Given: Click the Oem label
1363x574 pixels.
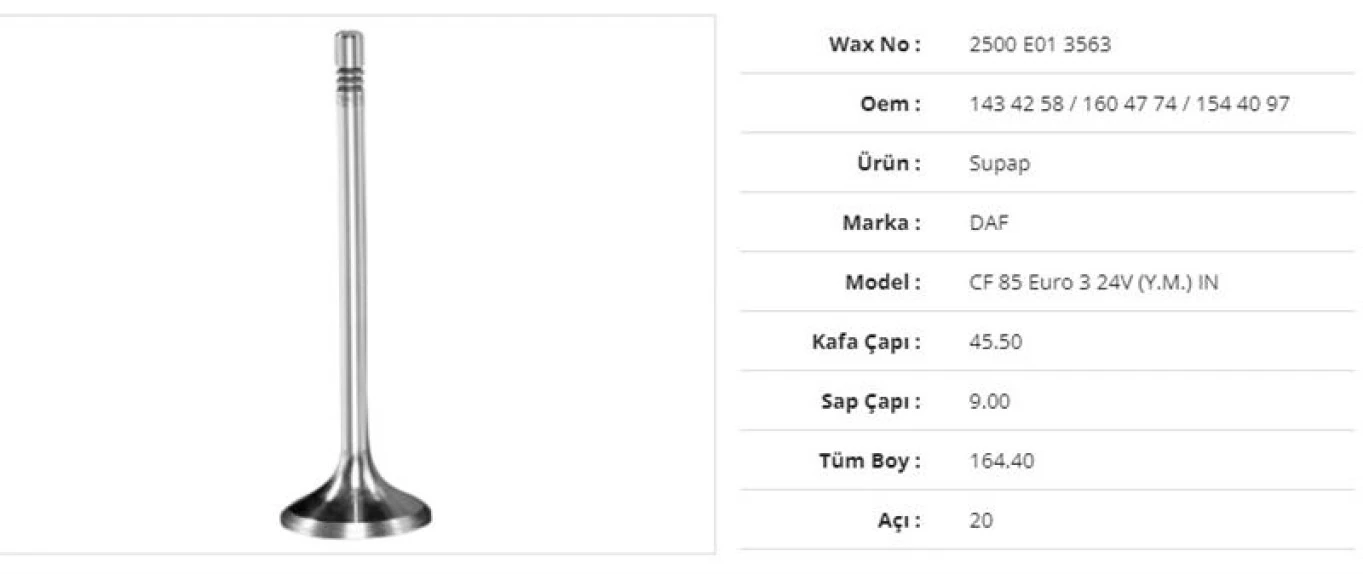Looking at the screenshot, I should click(890, 103).
